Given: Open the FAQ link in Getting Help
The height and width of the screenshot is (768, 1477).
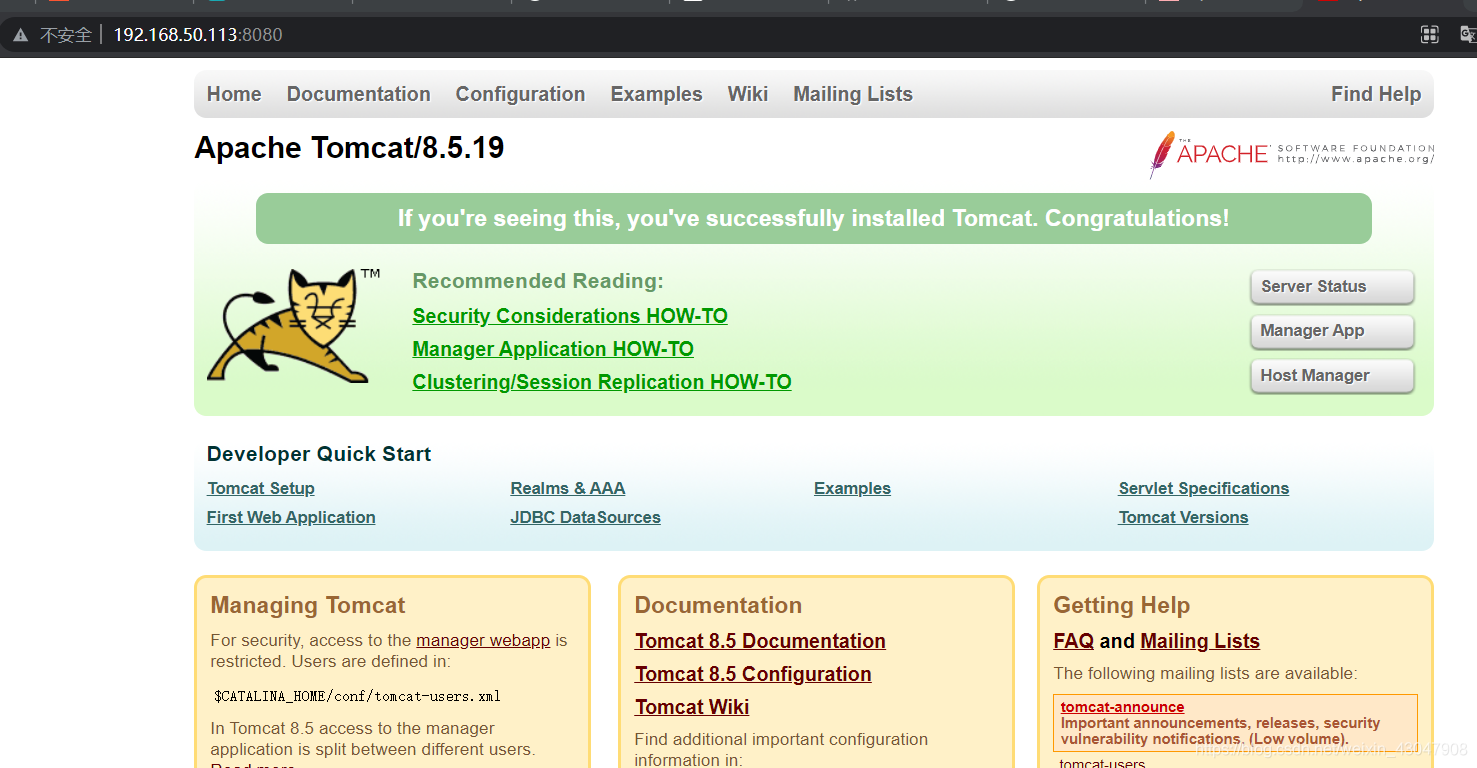Looking at the screenshot, I should coord(1074,641).
